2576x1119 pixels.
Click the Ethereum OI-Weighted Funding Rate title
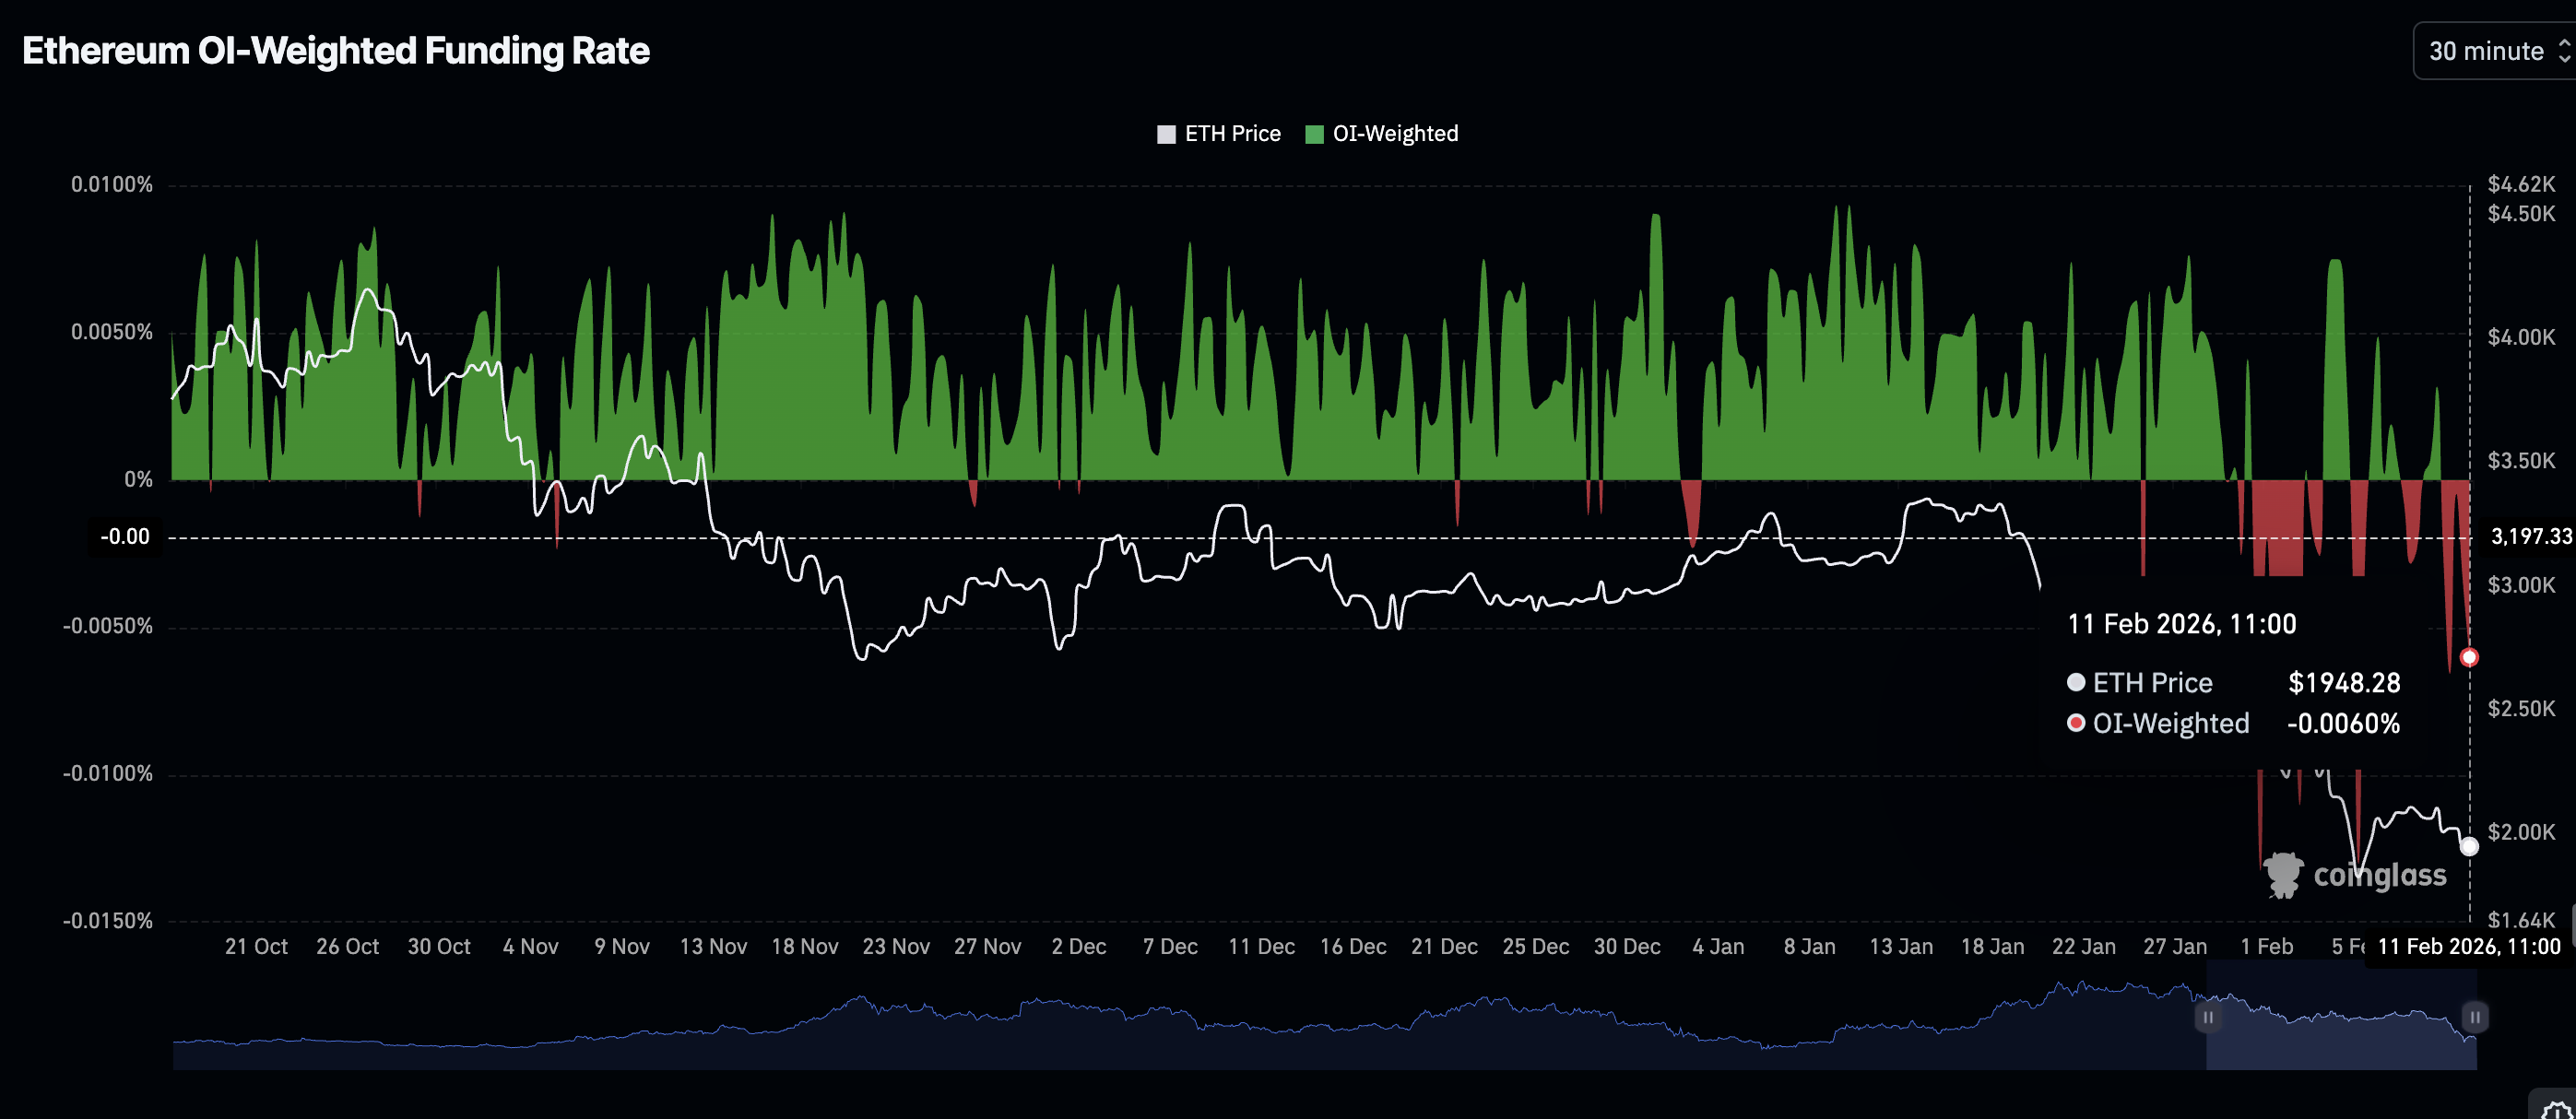pos(336,51)
